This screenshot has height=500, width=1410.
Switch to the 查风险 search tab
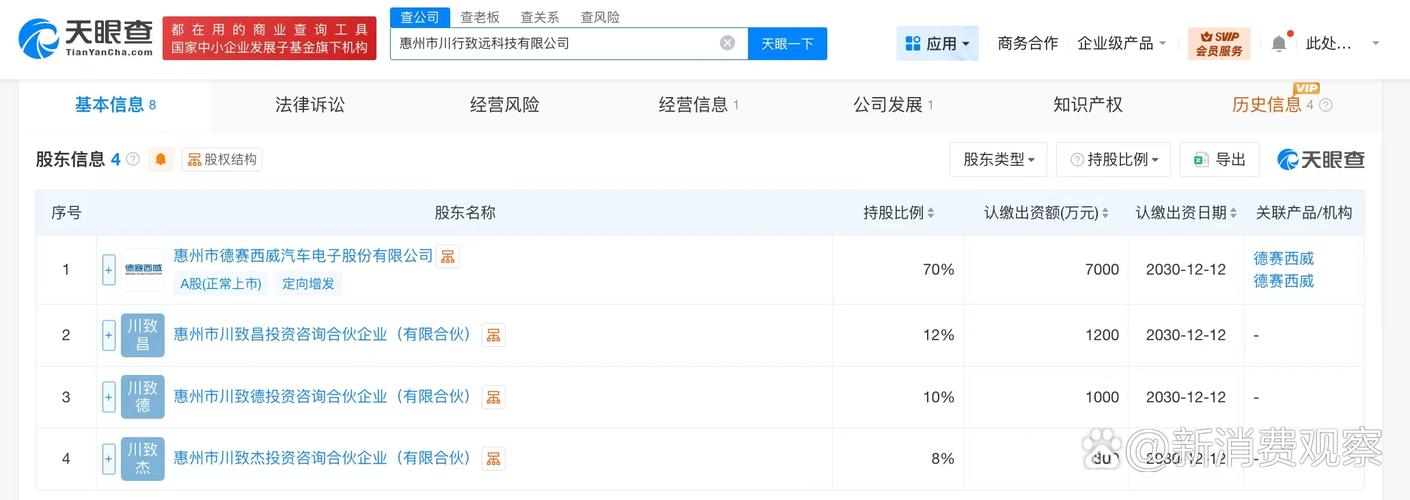pyautogui.click(x=600, y=17)
